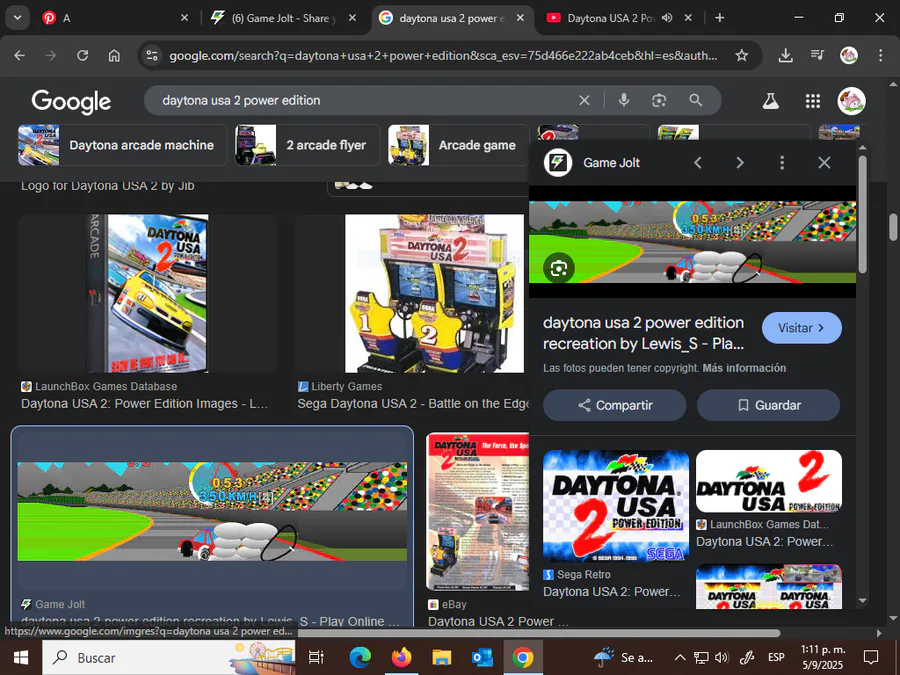Open the notifications center icon
The image size is (900, 675).
[x=871, y=657]
